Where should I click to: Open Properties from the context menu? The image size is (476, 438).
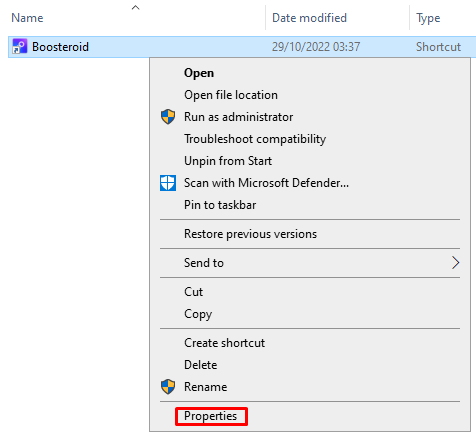tap(211, 416)
